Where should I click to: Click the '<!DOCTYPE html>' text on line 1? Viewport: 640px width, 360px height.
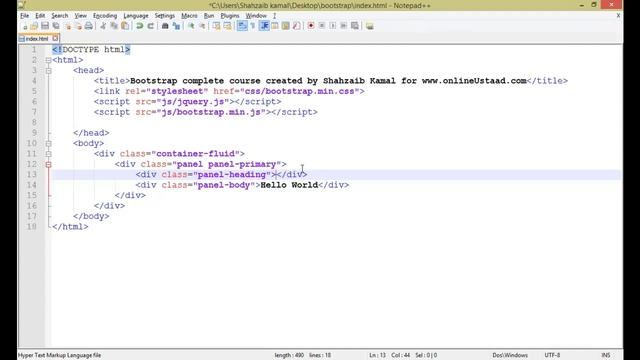(91, 50)
